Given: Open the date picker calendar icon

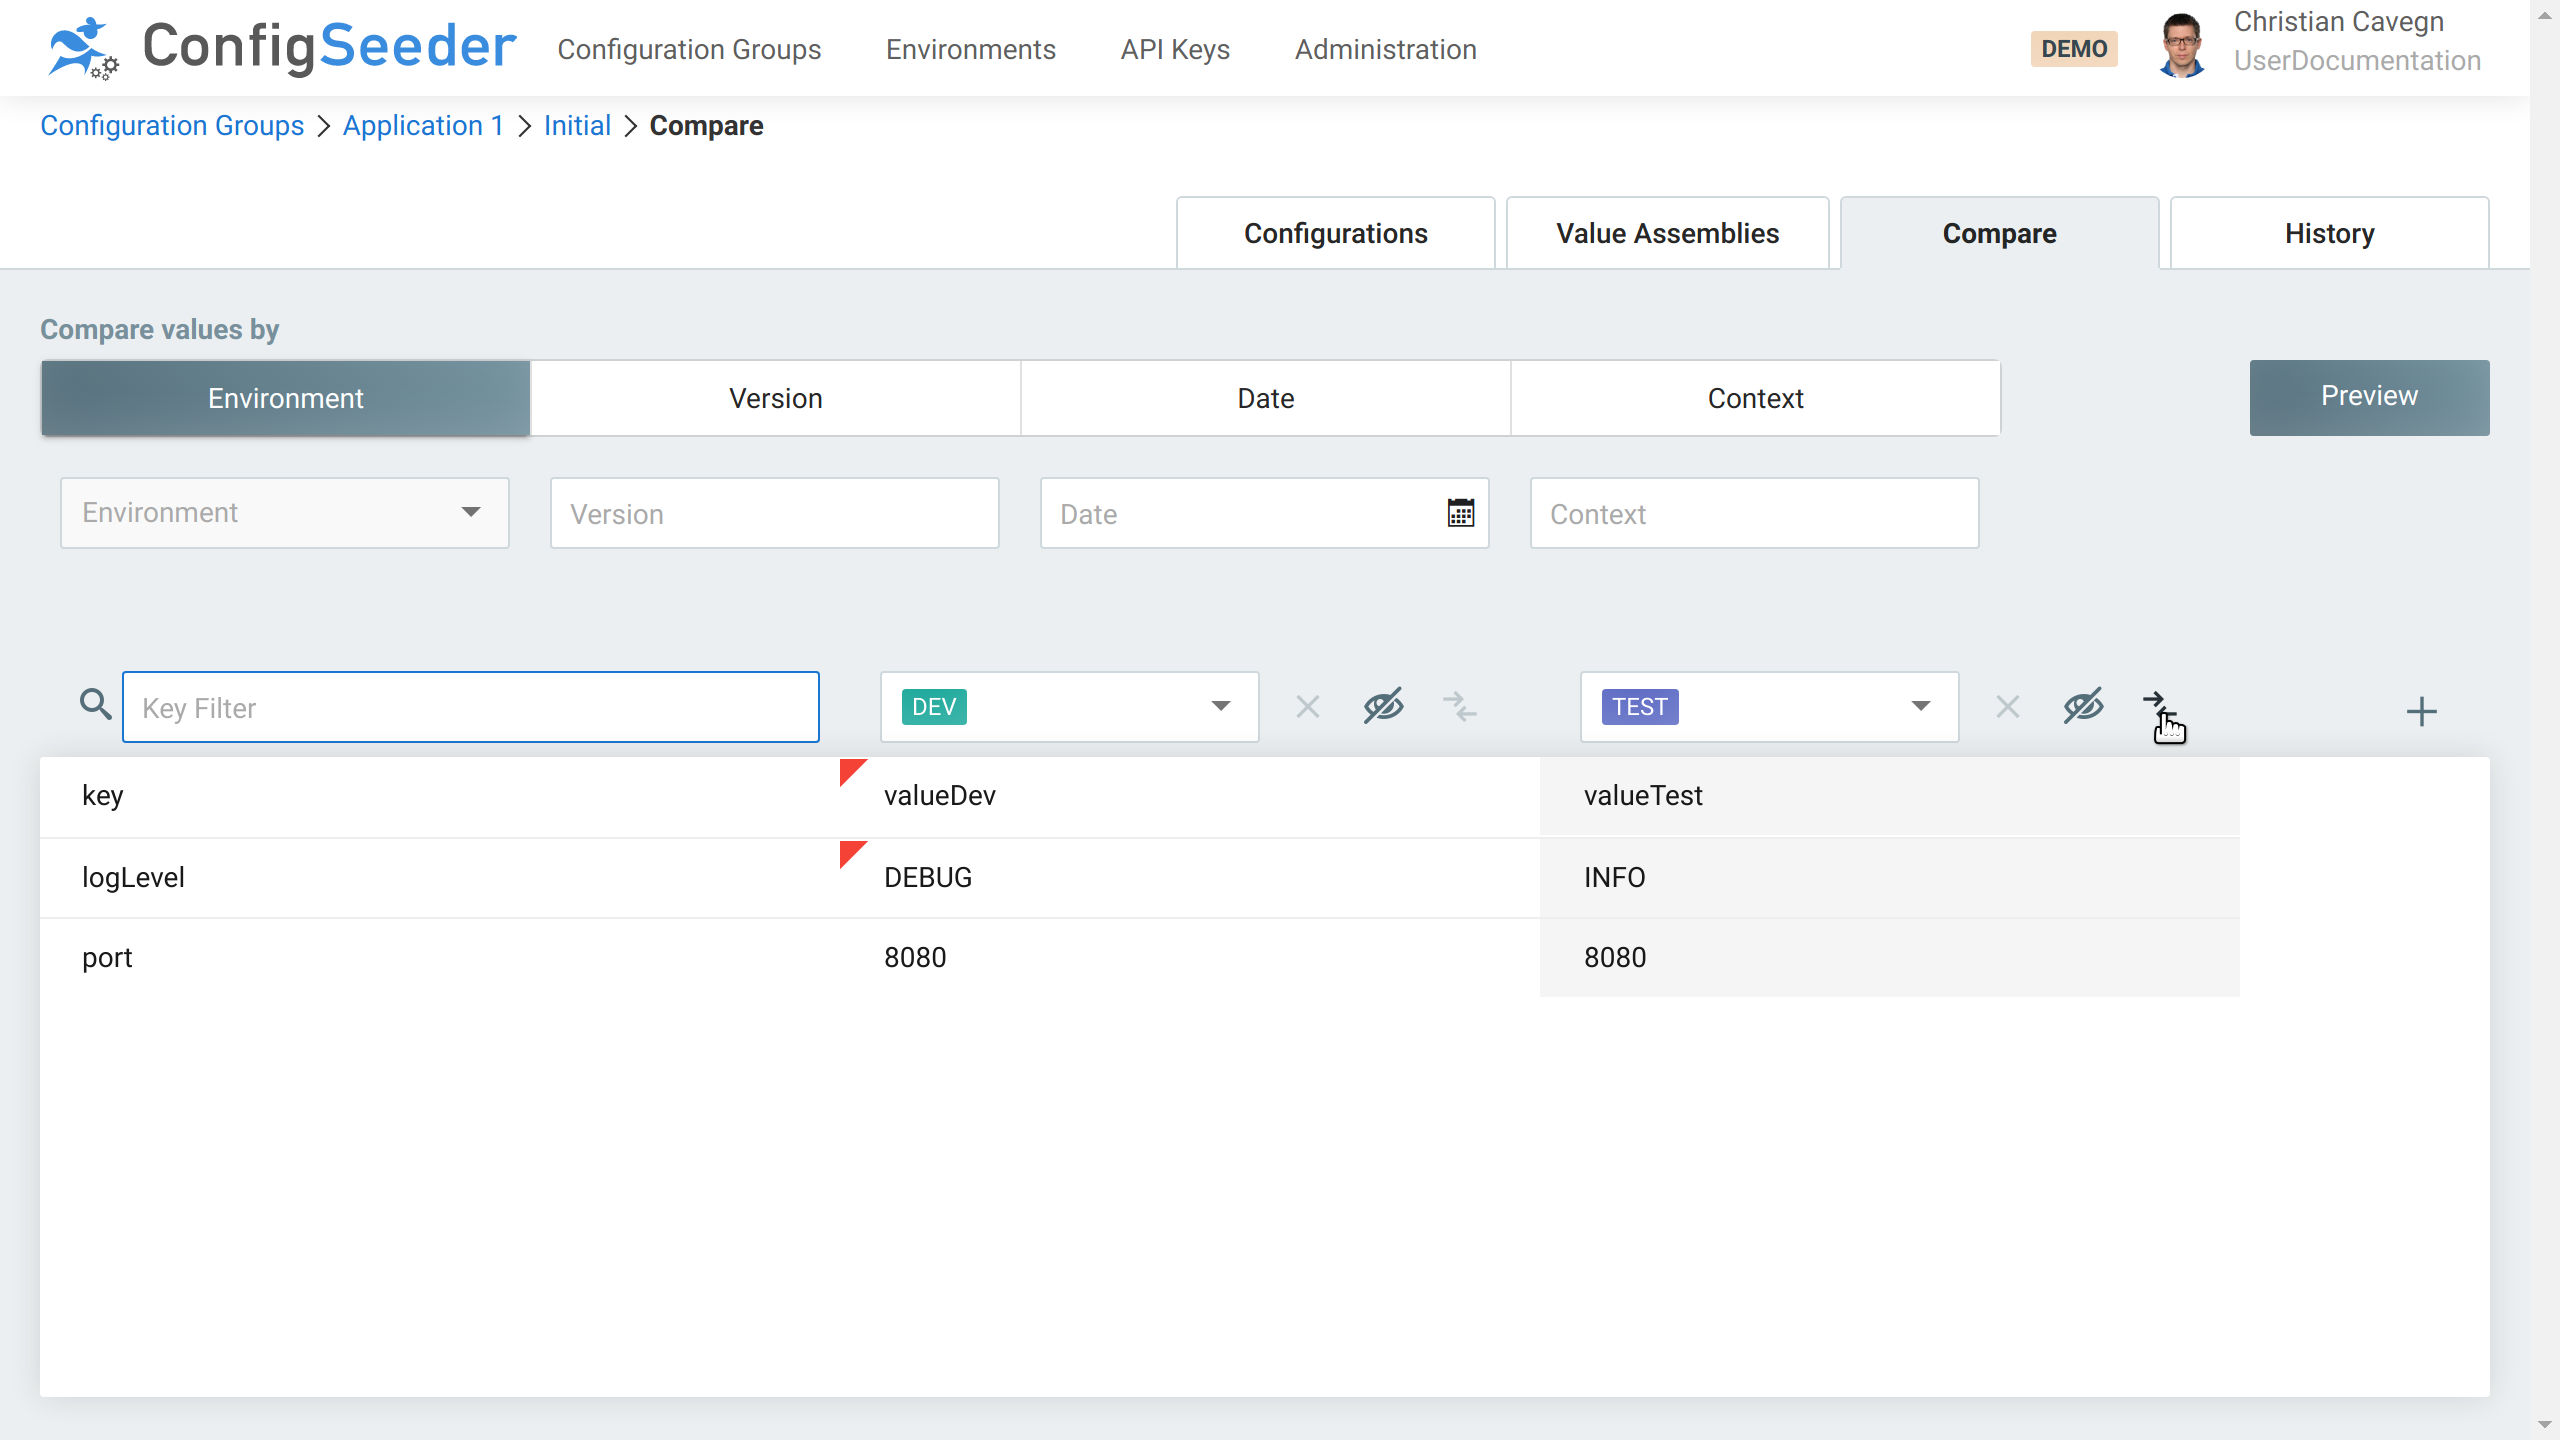Looking at the screenshot, I should coord(1460,513).
